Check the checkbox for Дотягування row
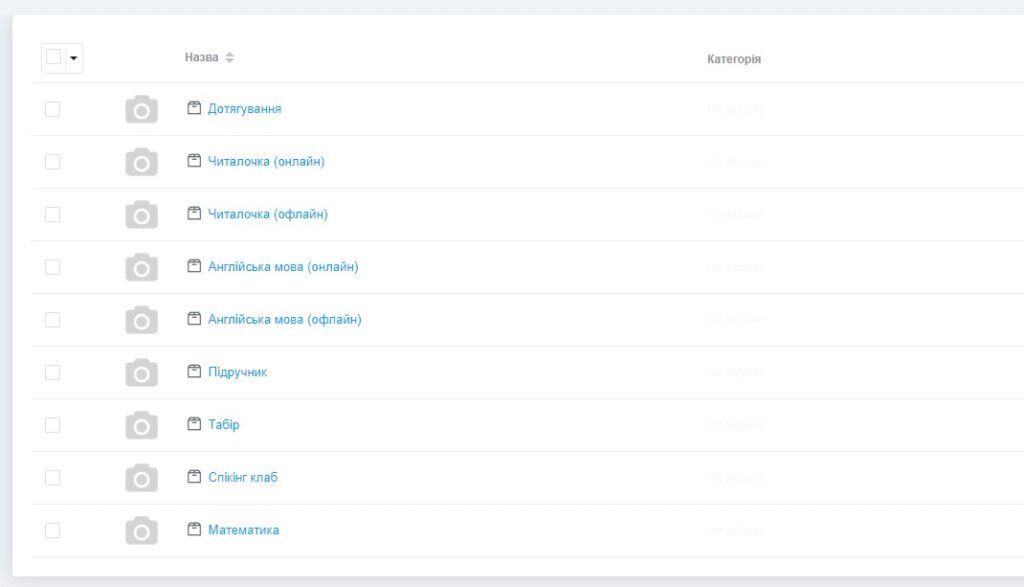Image resolution: width=1024 pixels, height=587 pixels. tap(52, 109)
